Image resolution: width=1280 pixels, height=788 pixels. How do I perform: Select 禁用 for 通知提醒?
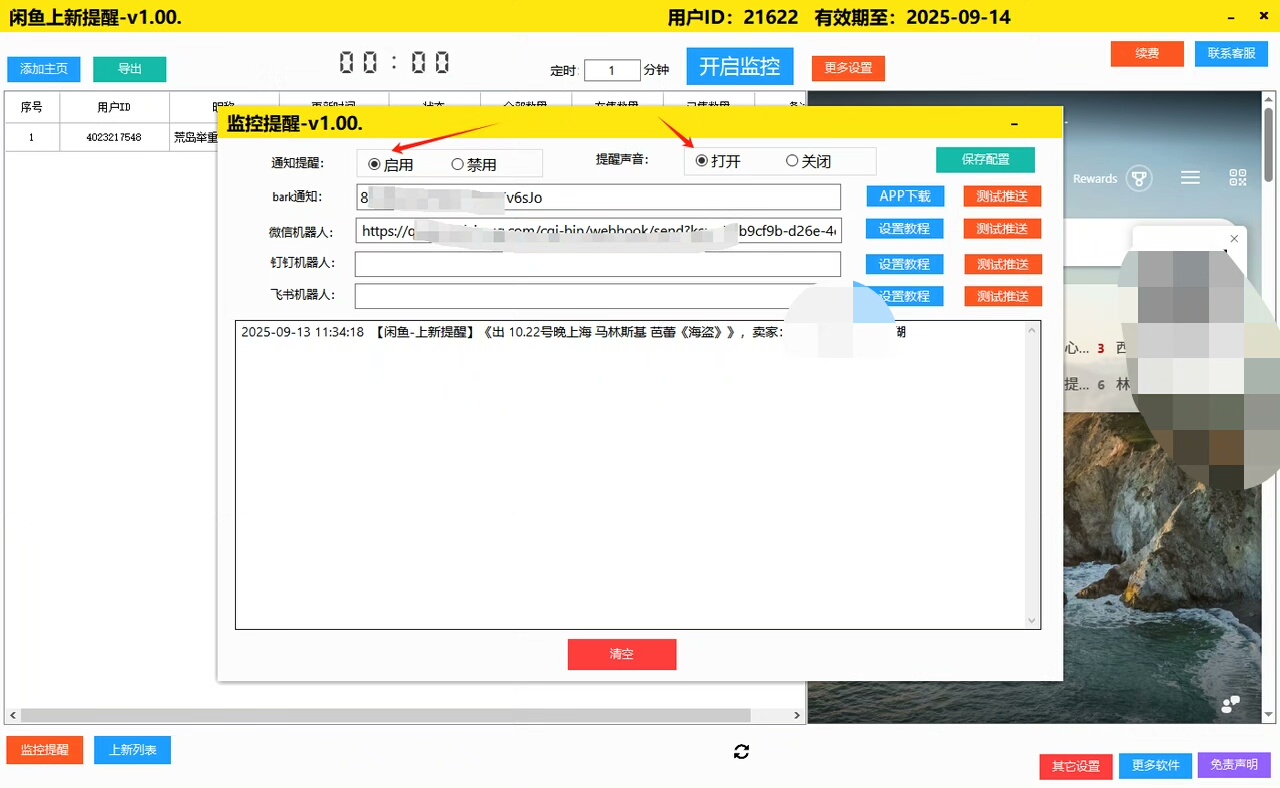pyautogui.click(x=474, y=164)
